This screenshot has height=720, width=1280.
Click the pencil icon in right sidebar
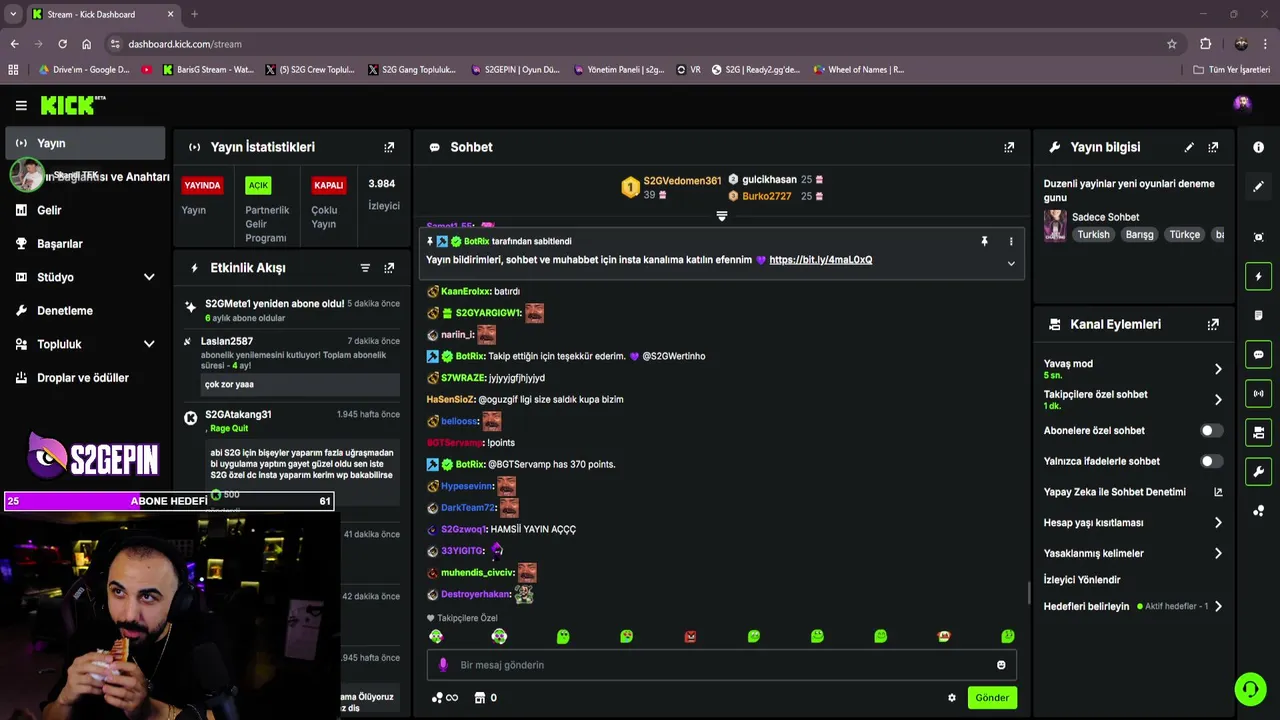tap(1259, 186)
